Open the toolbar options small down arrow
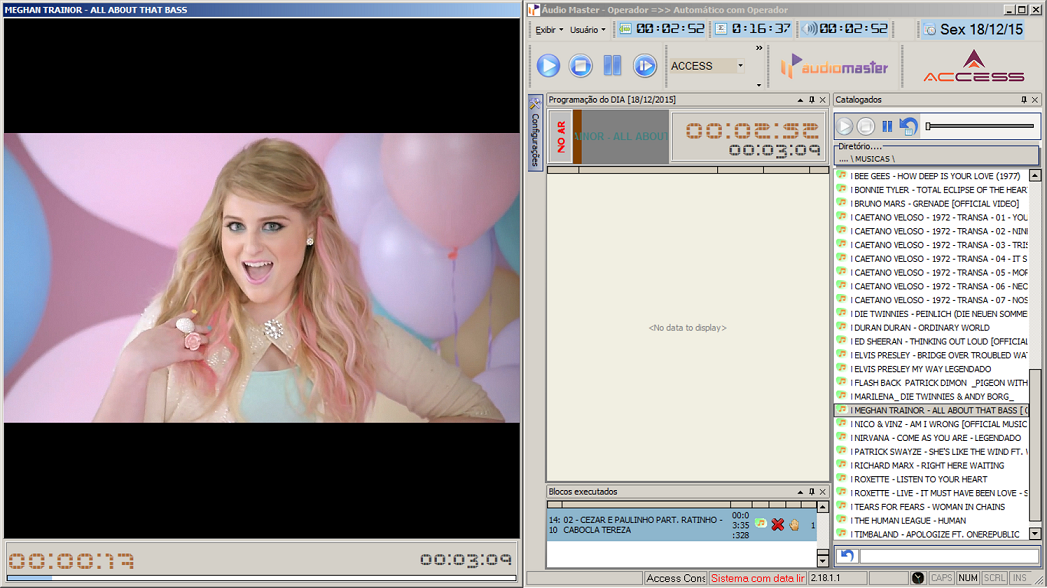Screen dimensions: 1047x588 tap(759, 85)
